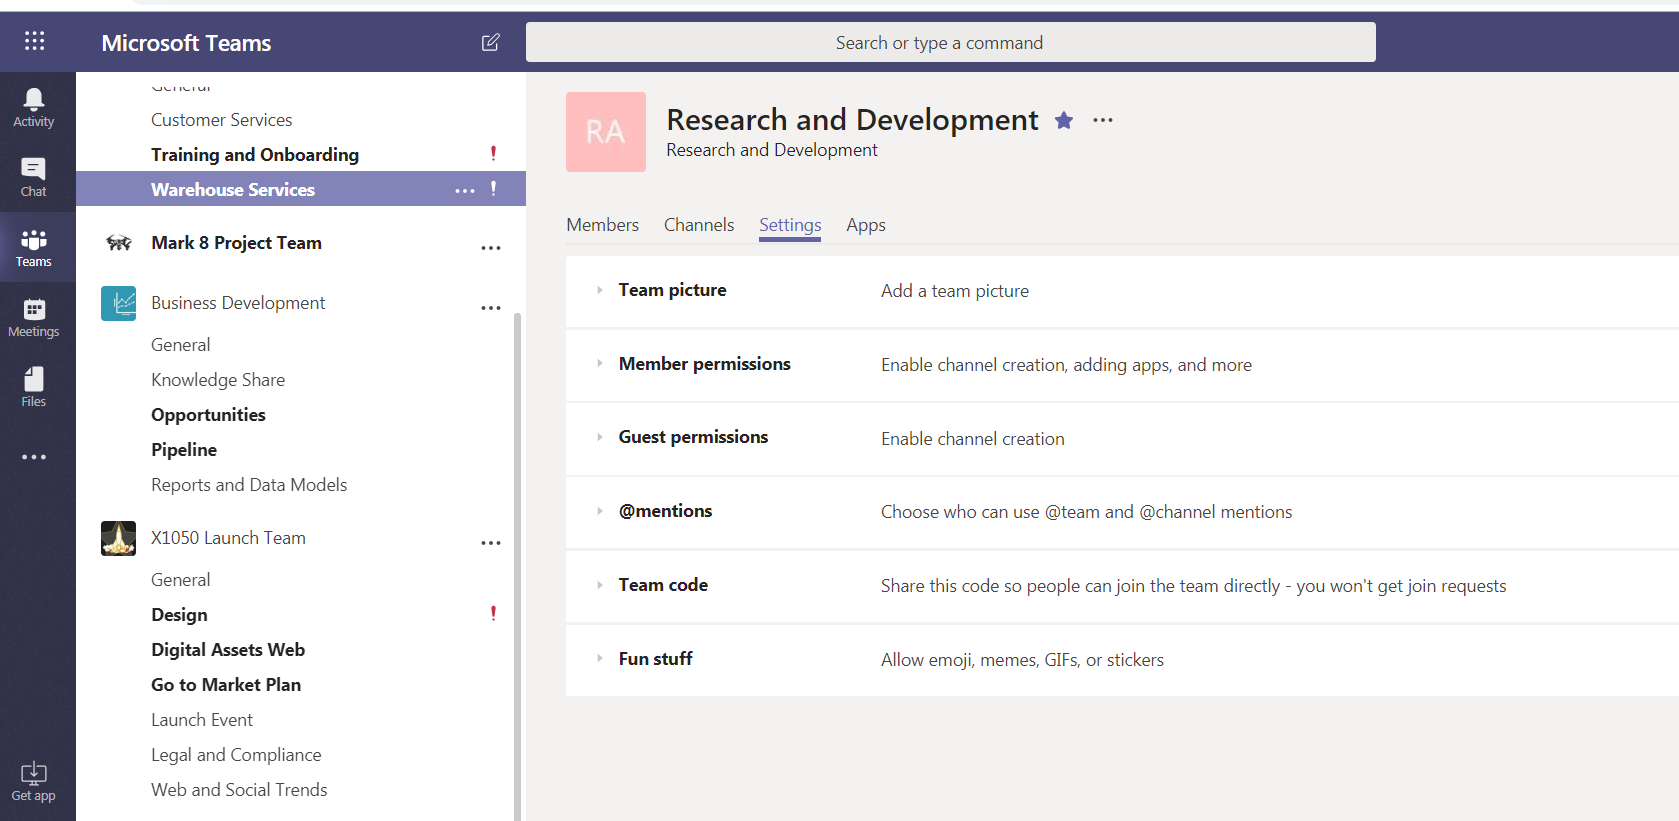This screenshot has width=1679, height=821.
Task: Click the Business Development team avatar
Action: pos(119,303)
